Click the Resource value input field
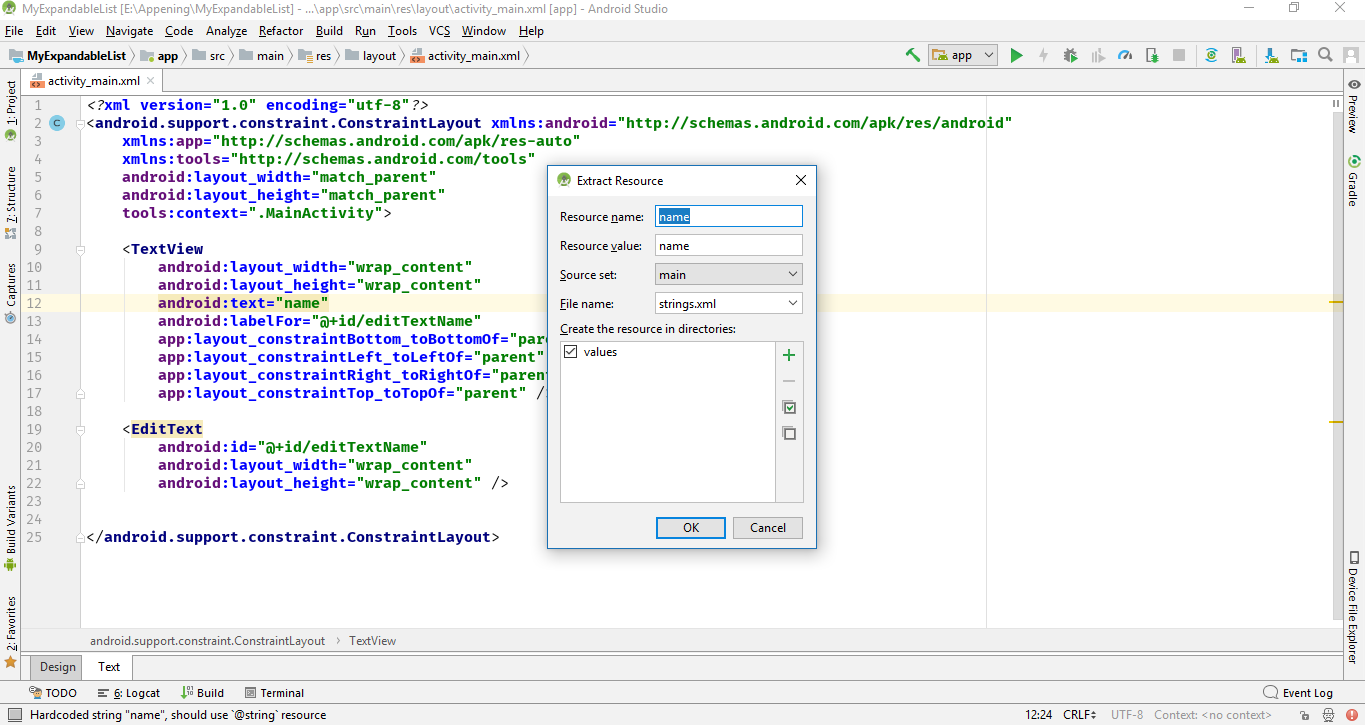 728,244
